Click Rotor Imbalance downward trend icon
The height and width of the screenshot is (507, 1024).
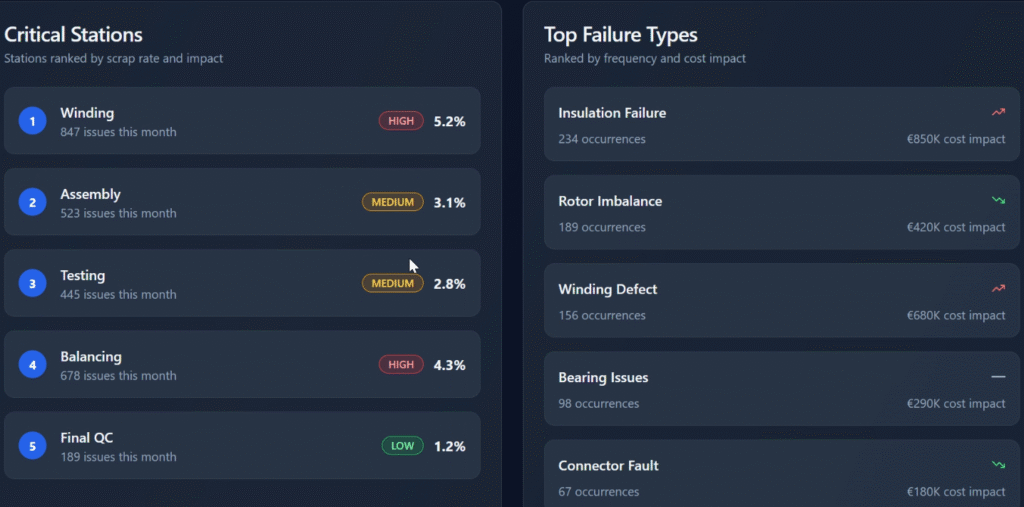997,200
